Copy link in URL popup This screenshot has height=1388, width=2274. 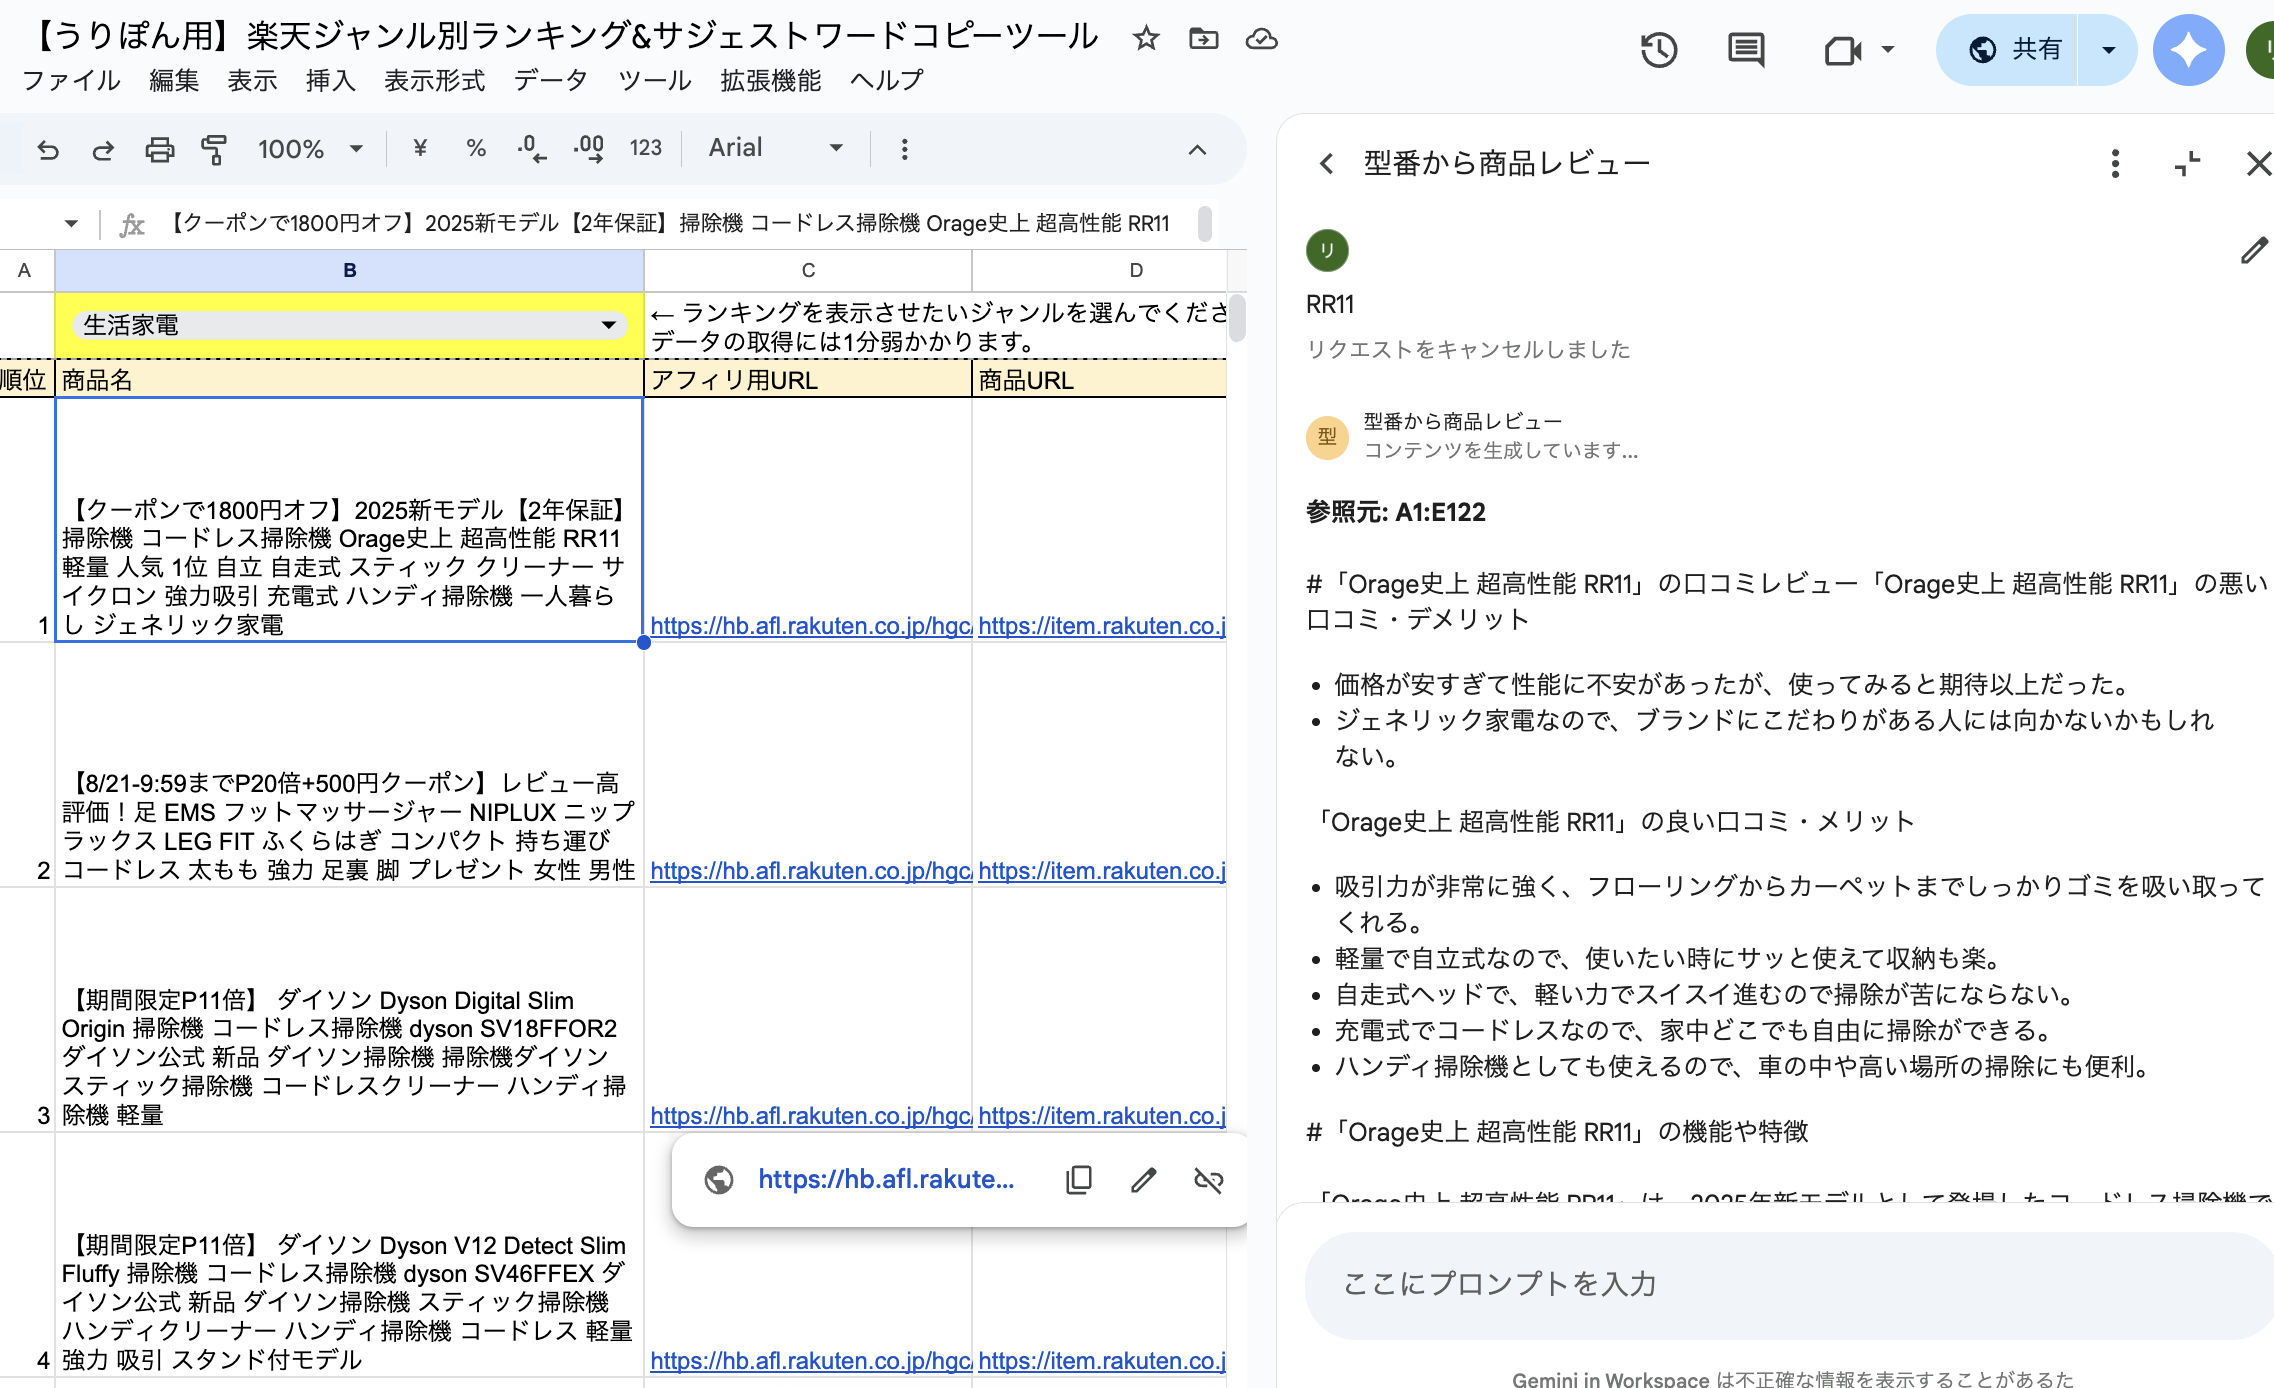1079,1180
